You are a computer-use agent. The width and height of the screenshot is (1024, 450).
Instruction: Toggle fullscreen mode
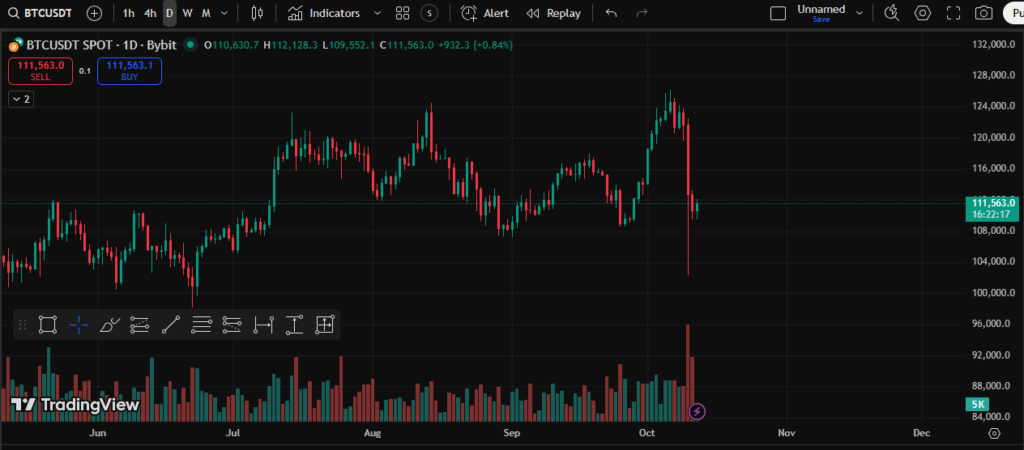(953, 13)
